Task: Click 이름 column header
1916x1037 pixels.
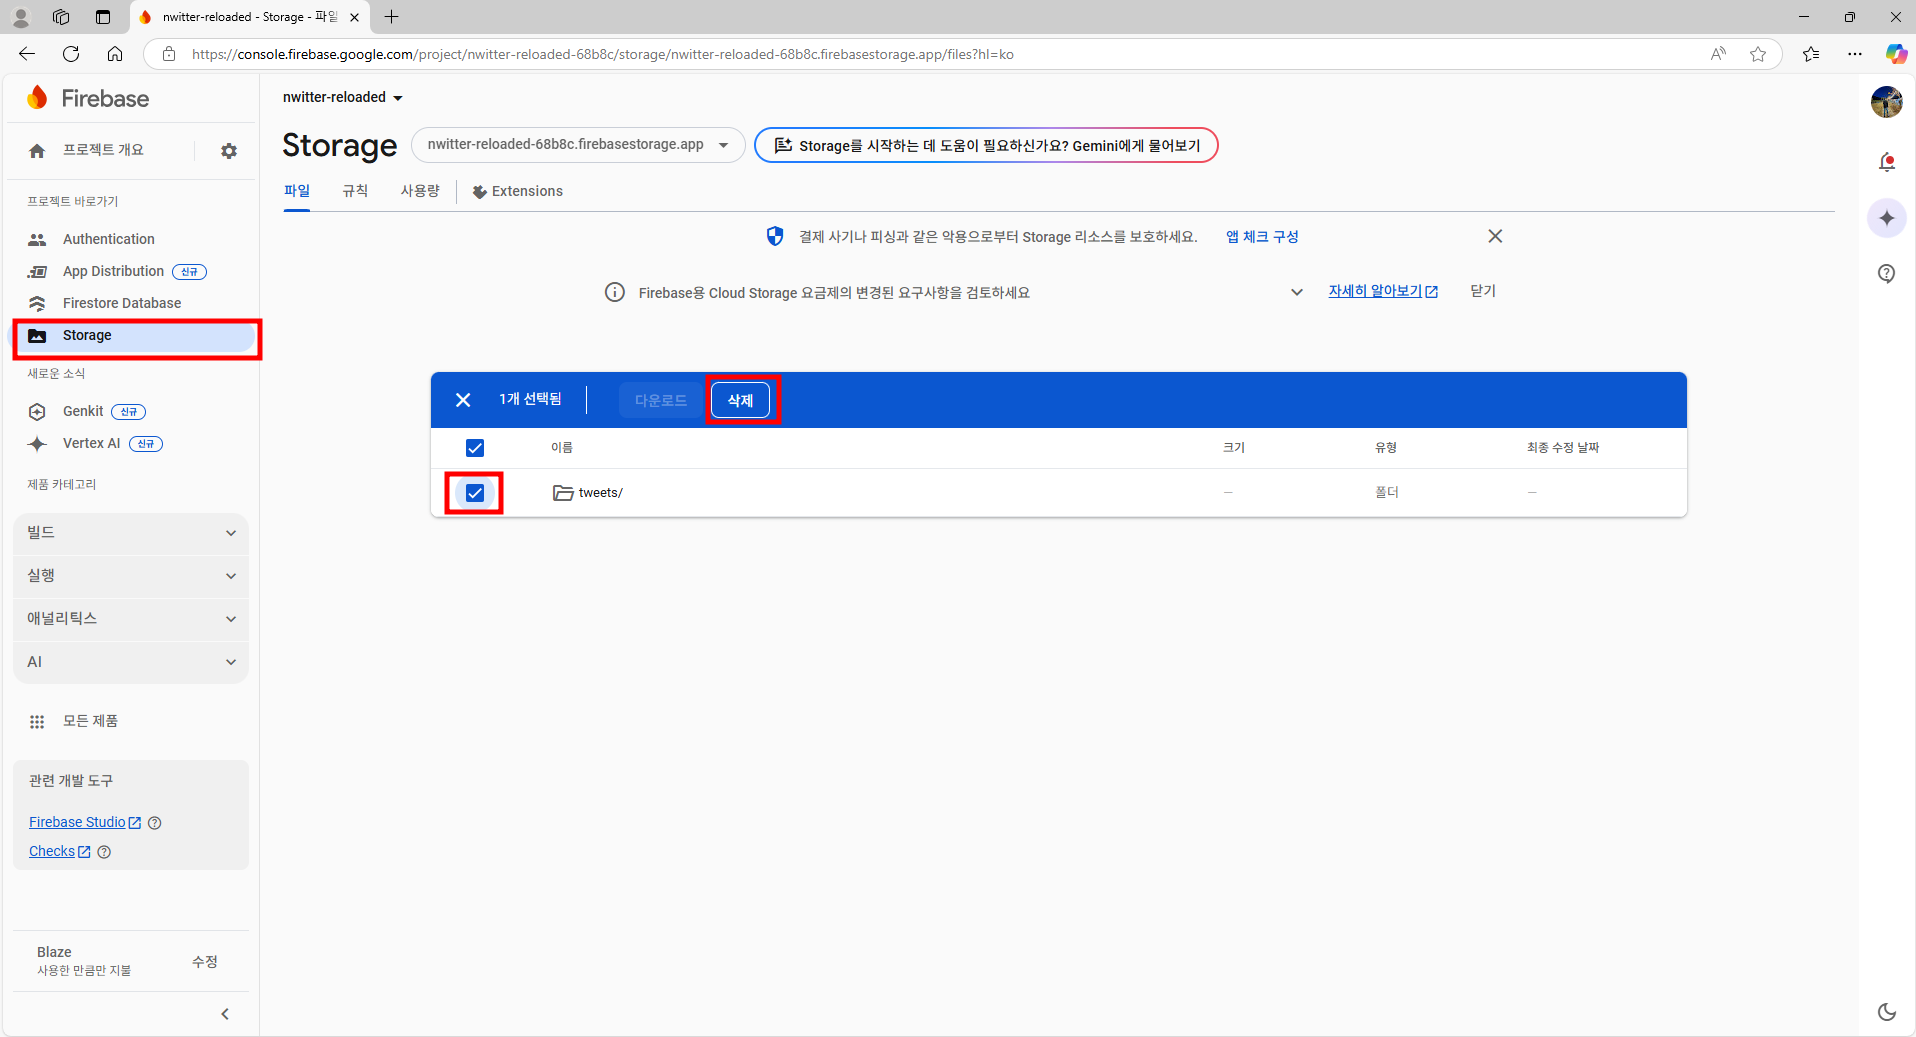Action: pyautogui.click(x=562, y=448)
